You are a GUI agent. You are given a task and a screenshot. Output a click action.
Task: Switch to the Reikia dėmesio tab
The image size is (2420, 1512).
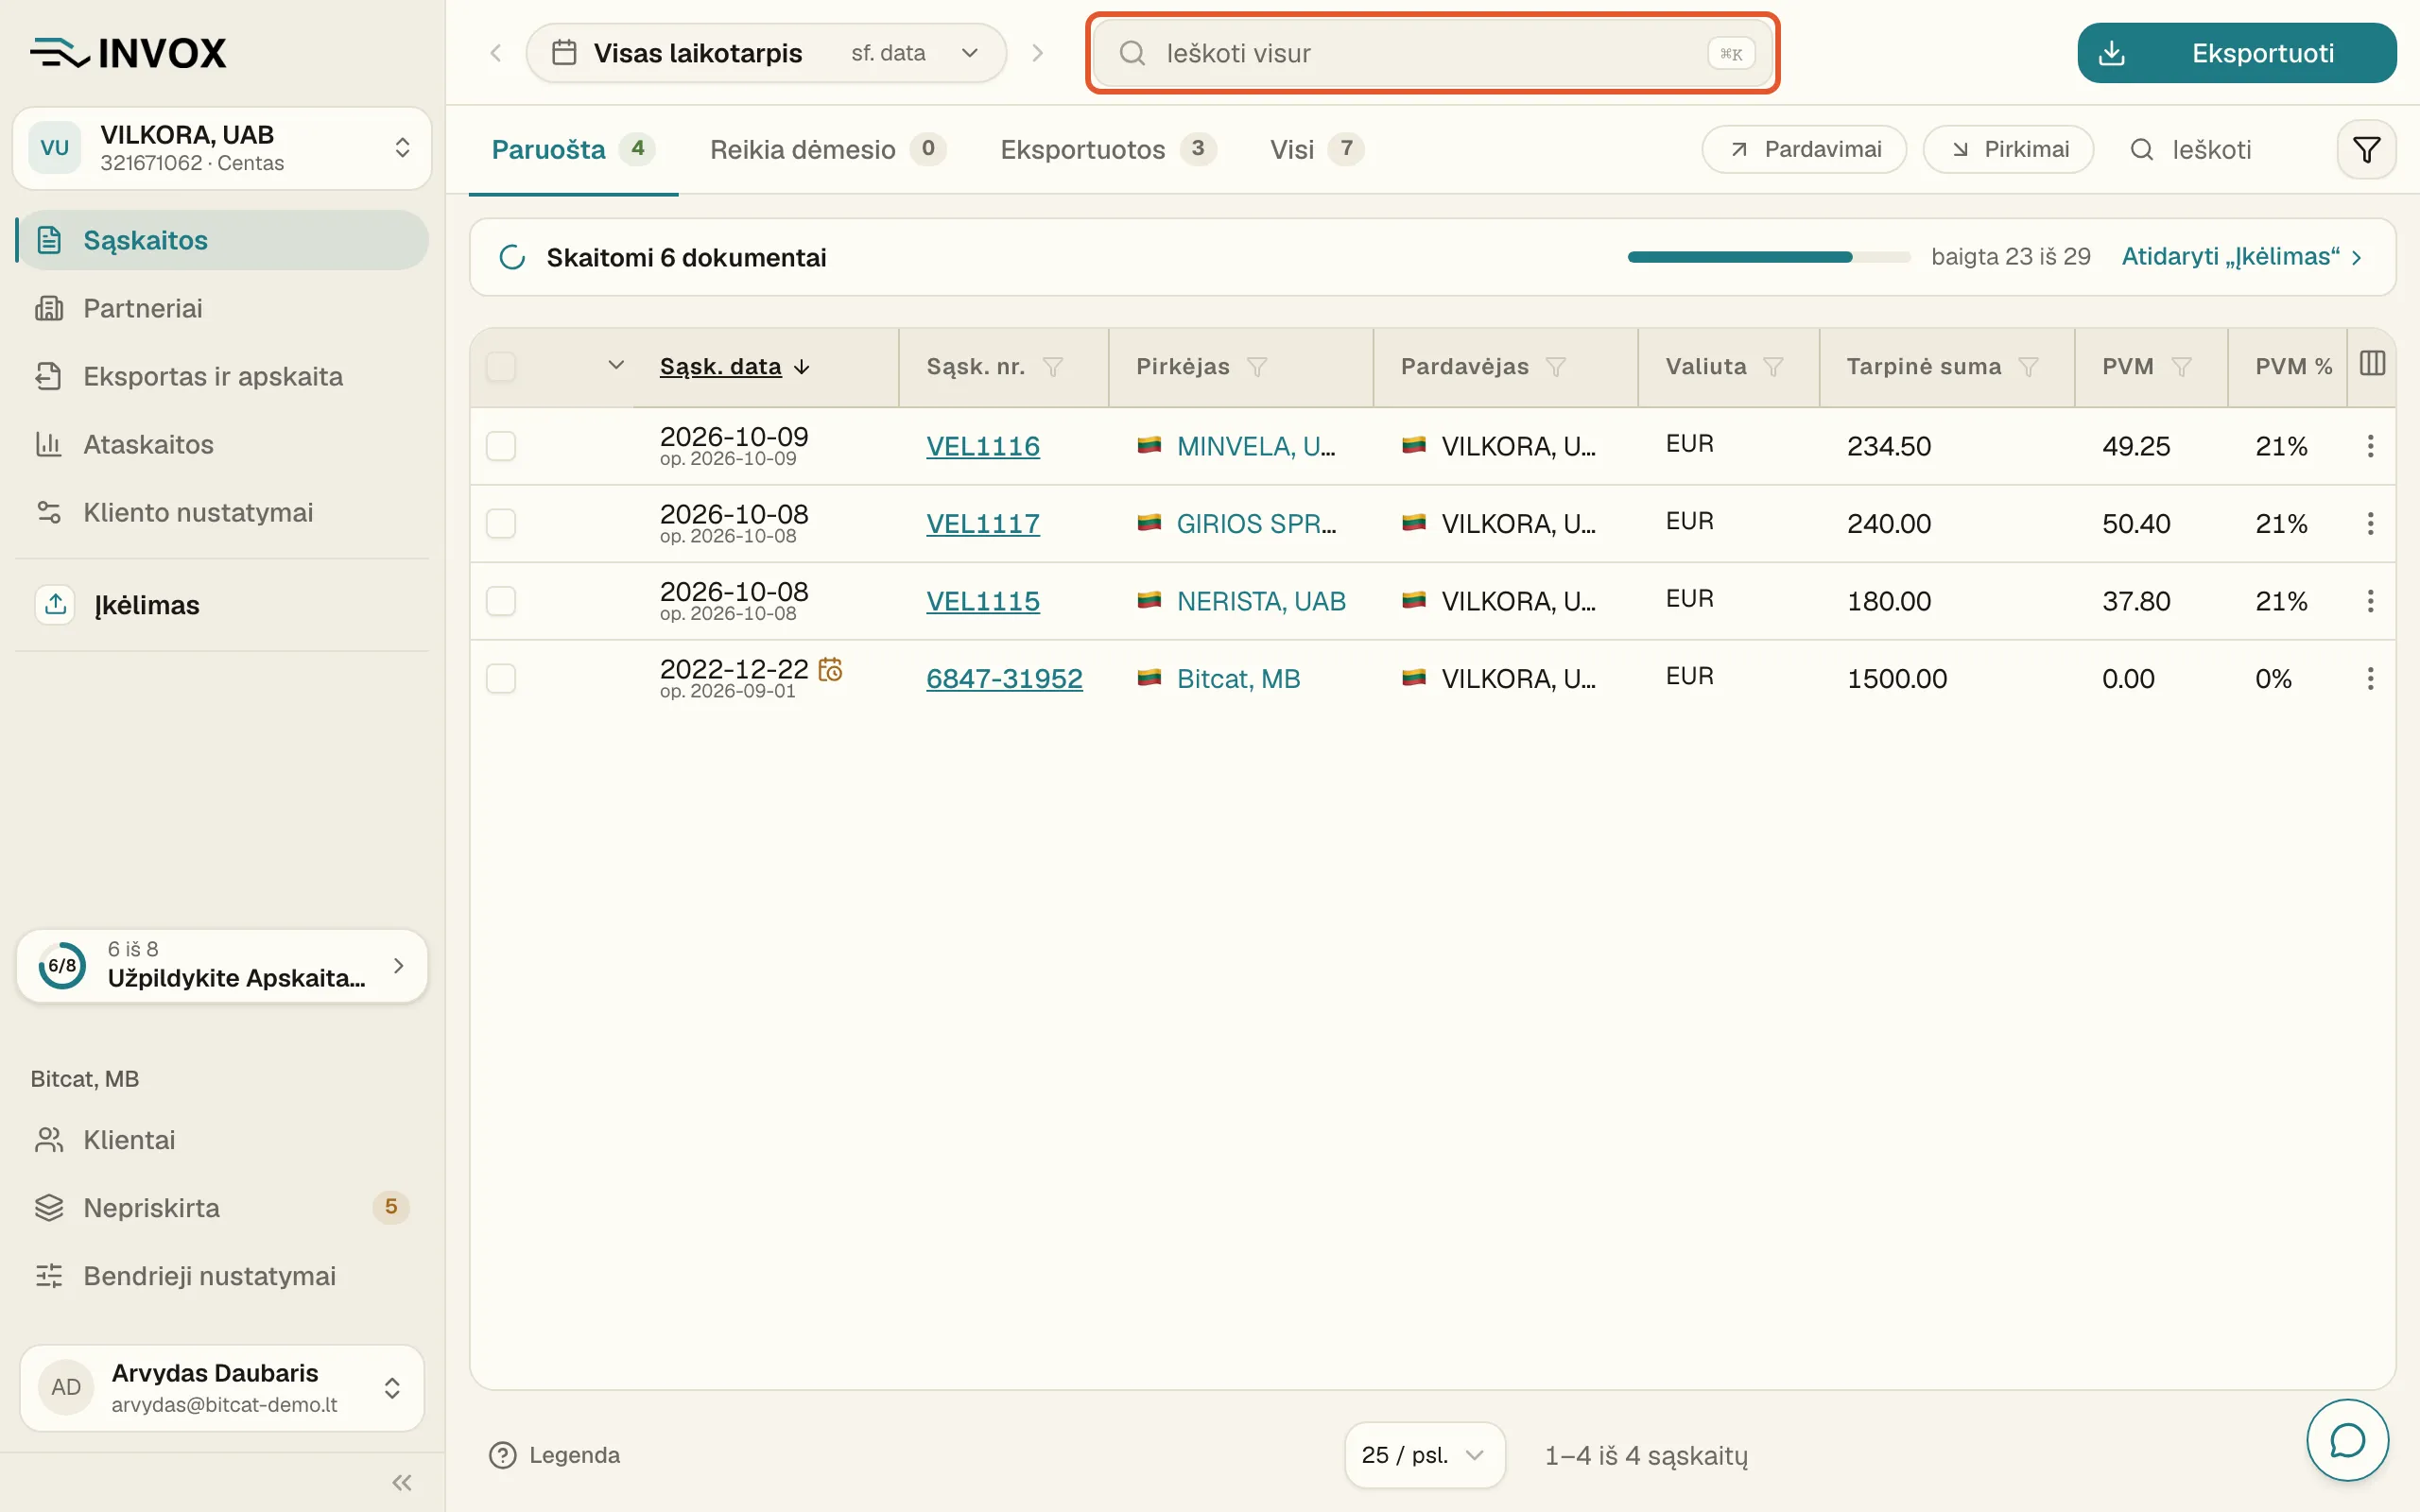[x=827, y=150]
